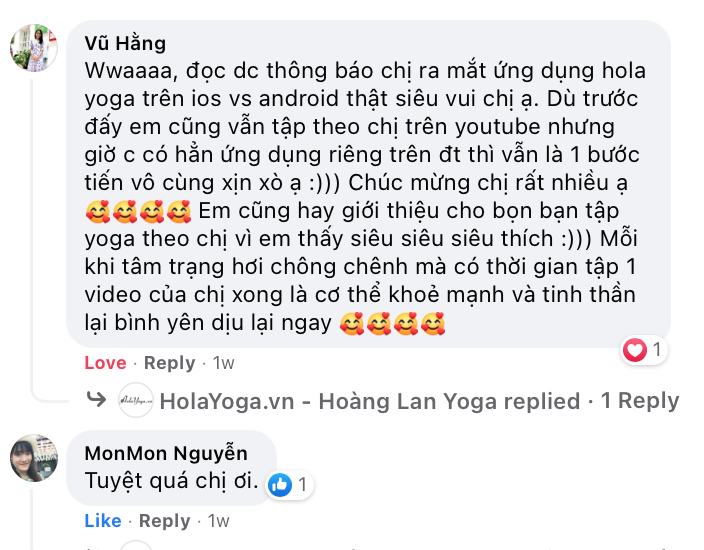Open Vũ Hằng's profile picture
Image resolution: width=704 pixels, height=550 pixels.
(34, 48)
